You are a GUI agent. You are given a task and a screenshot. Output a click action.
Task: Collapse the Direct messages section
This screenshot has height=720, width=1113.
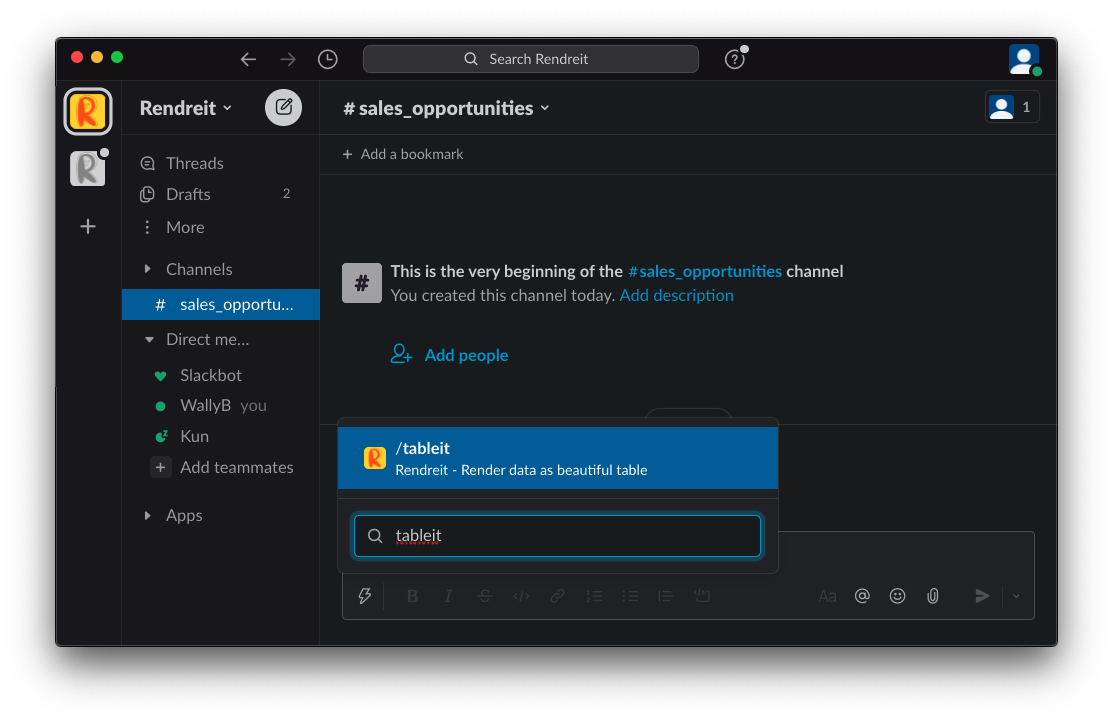(148, 339)
